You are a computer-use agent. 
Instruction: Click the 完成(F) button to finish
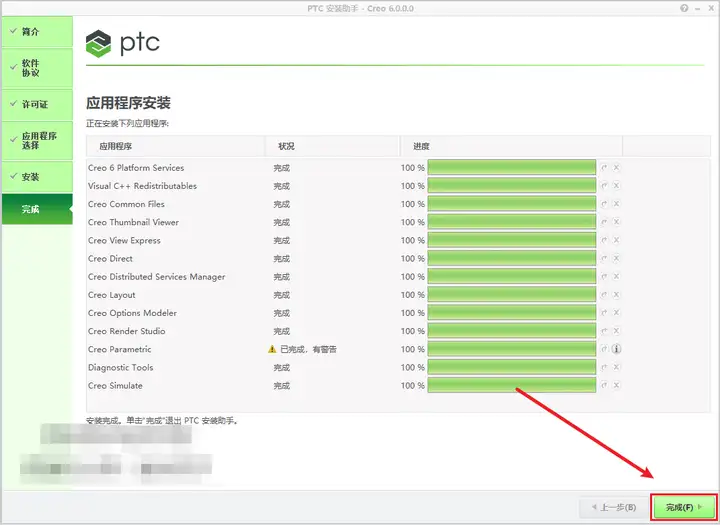(x=684, y=507)
